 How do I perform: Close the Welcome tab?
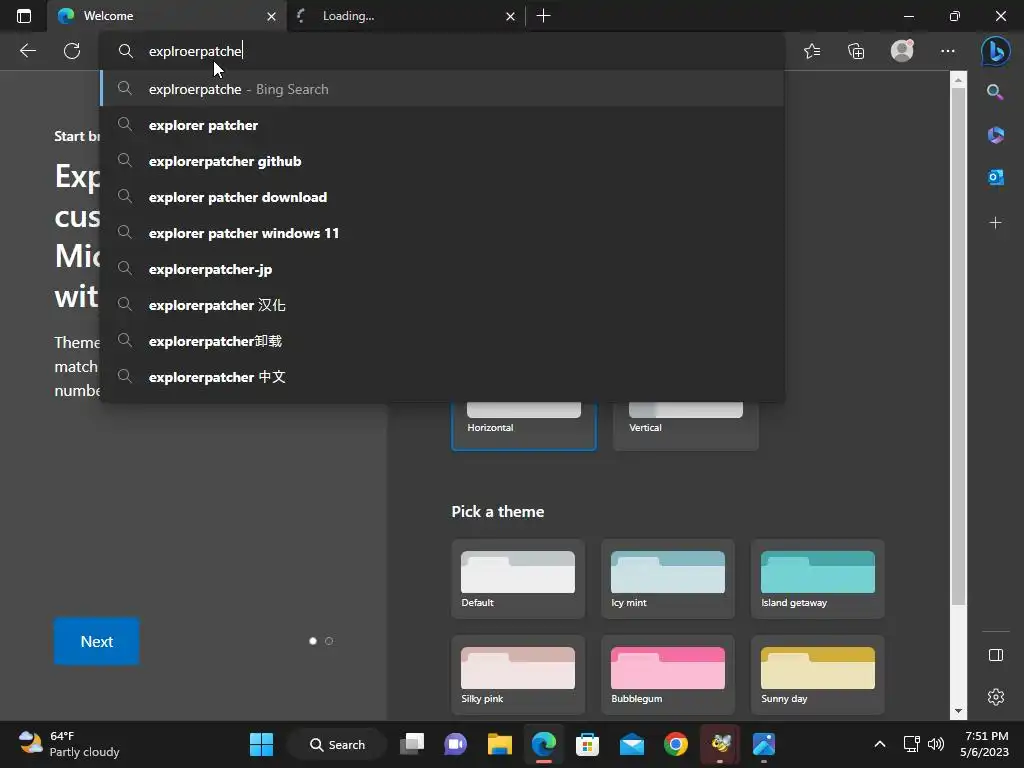click(271, 16)
